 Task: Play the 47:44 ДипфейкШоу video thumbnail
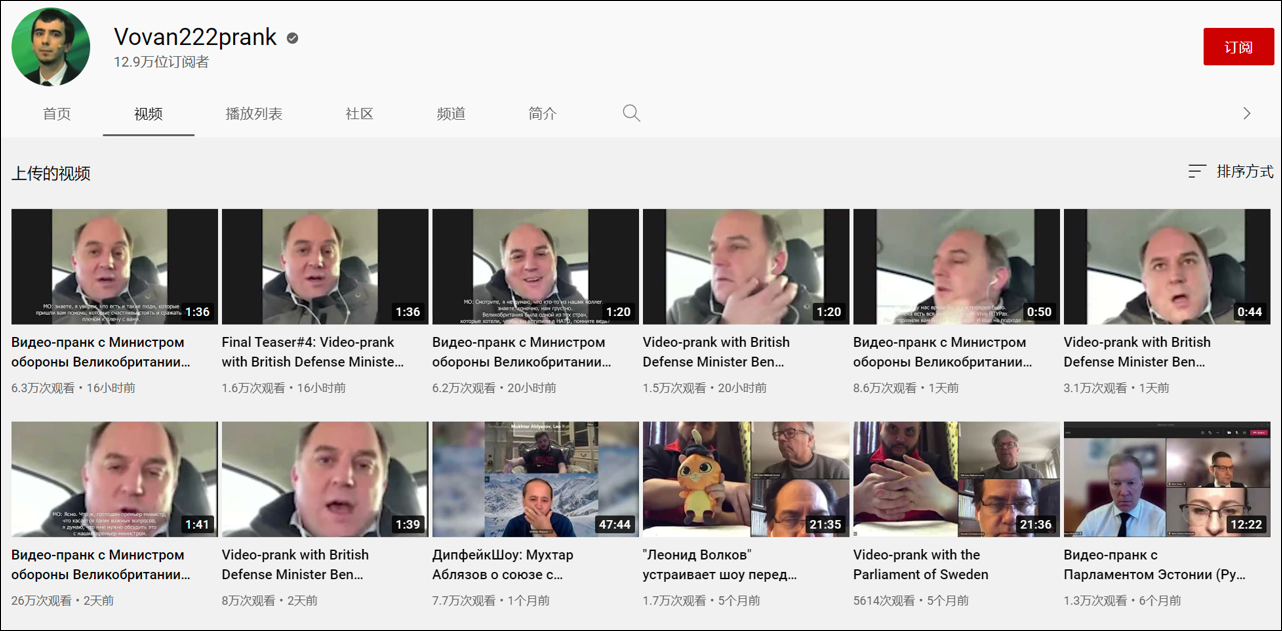coord(535,480)
